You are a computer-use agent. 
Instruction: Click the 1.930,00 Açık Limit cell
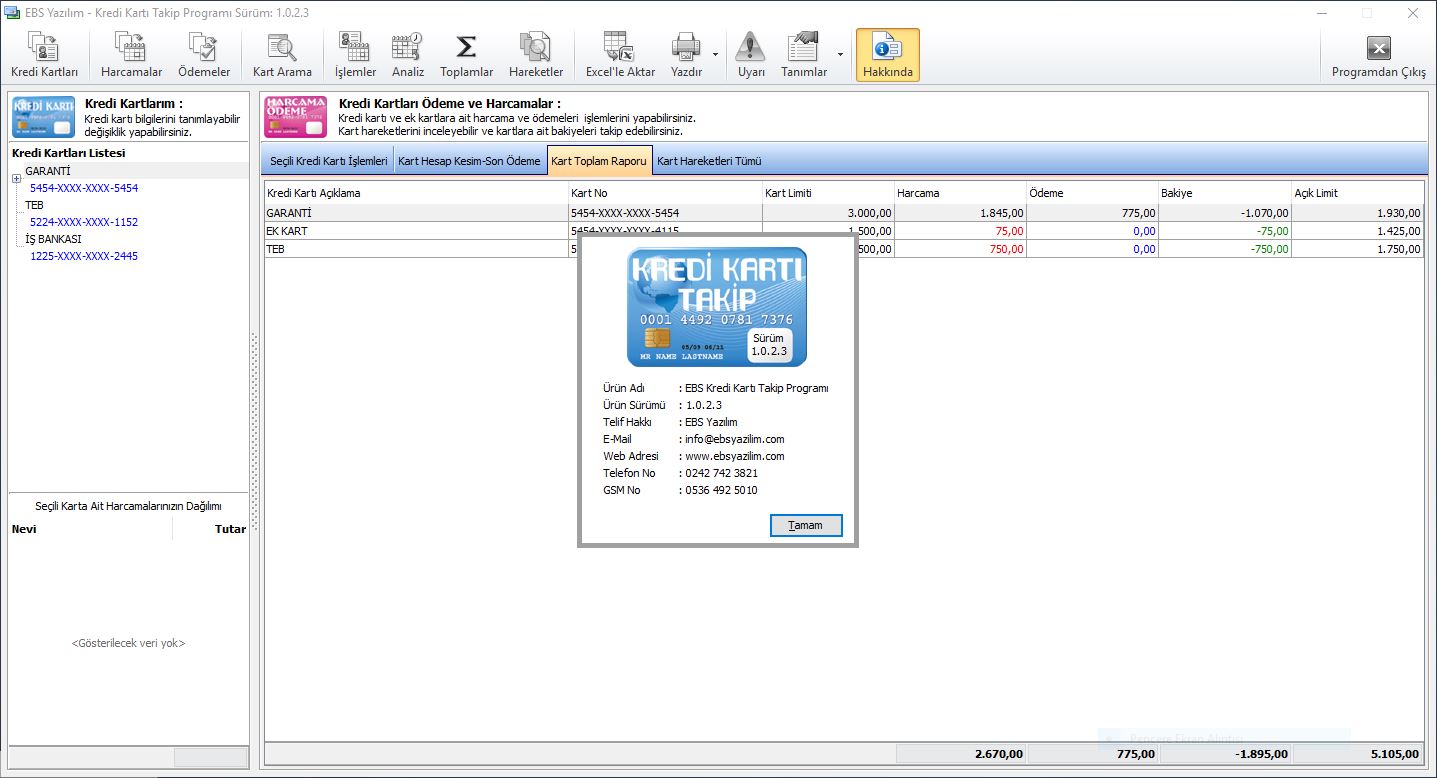click(x=1357, y=213)
